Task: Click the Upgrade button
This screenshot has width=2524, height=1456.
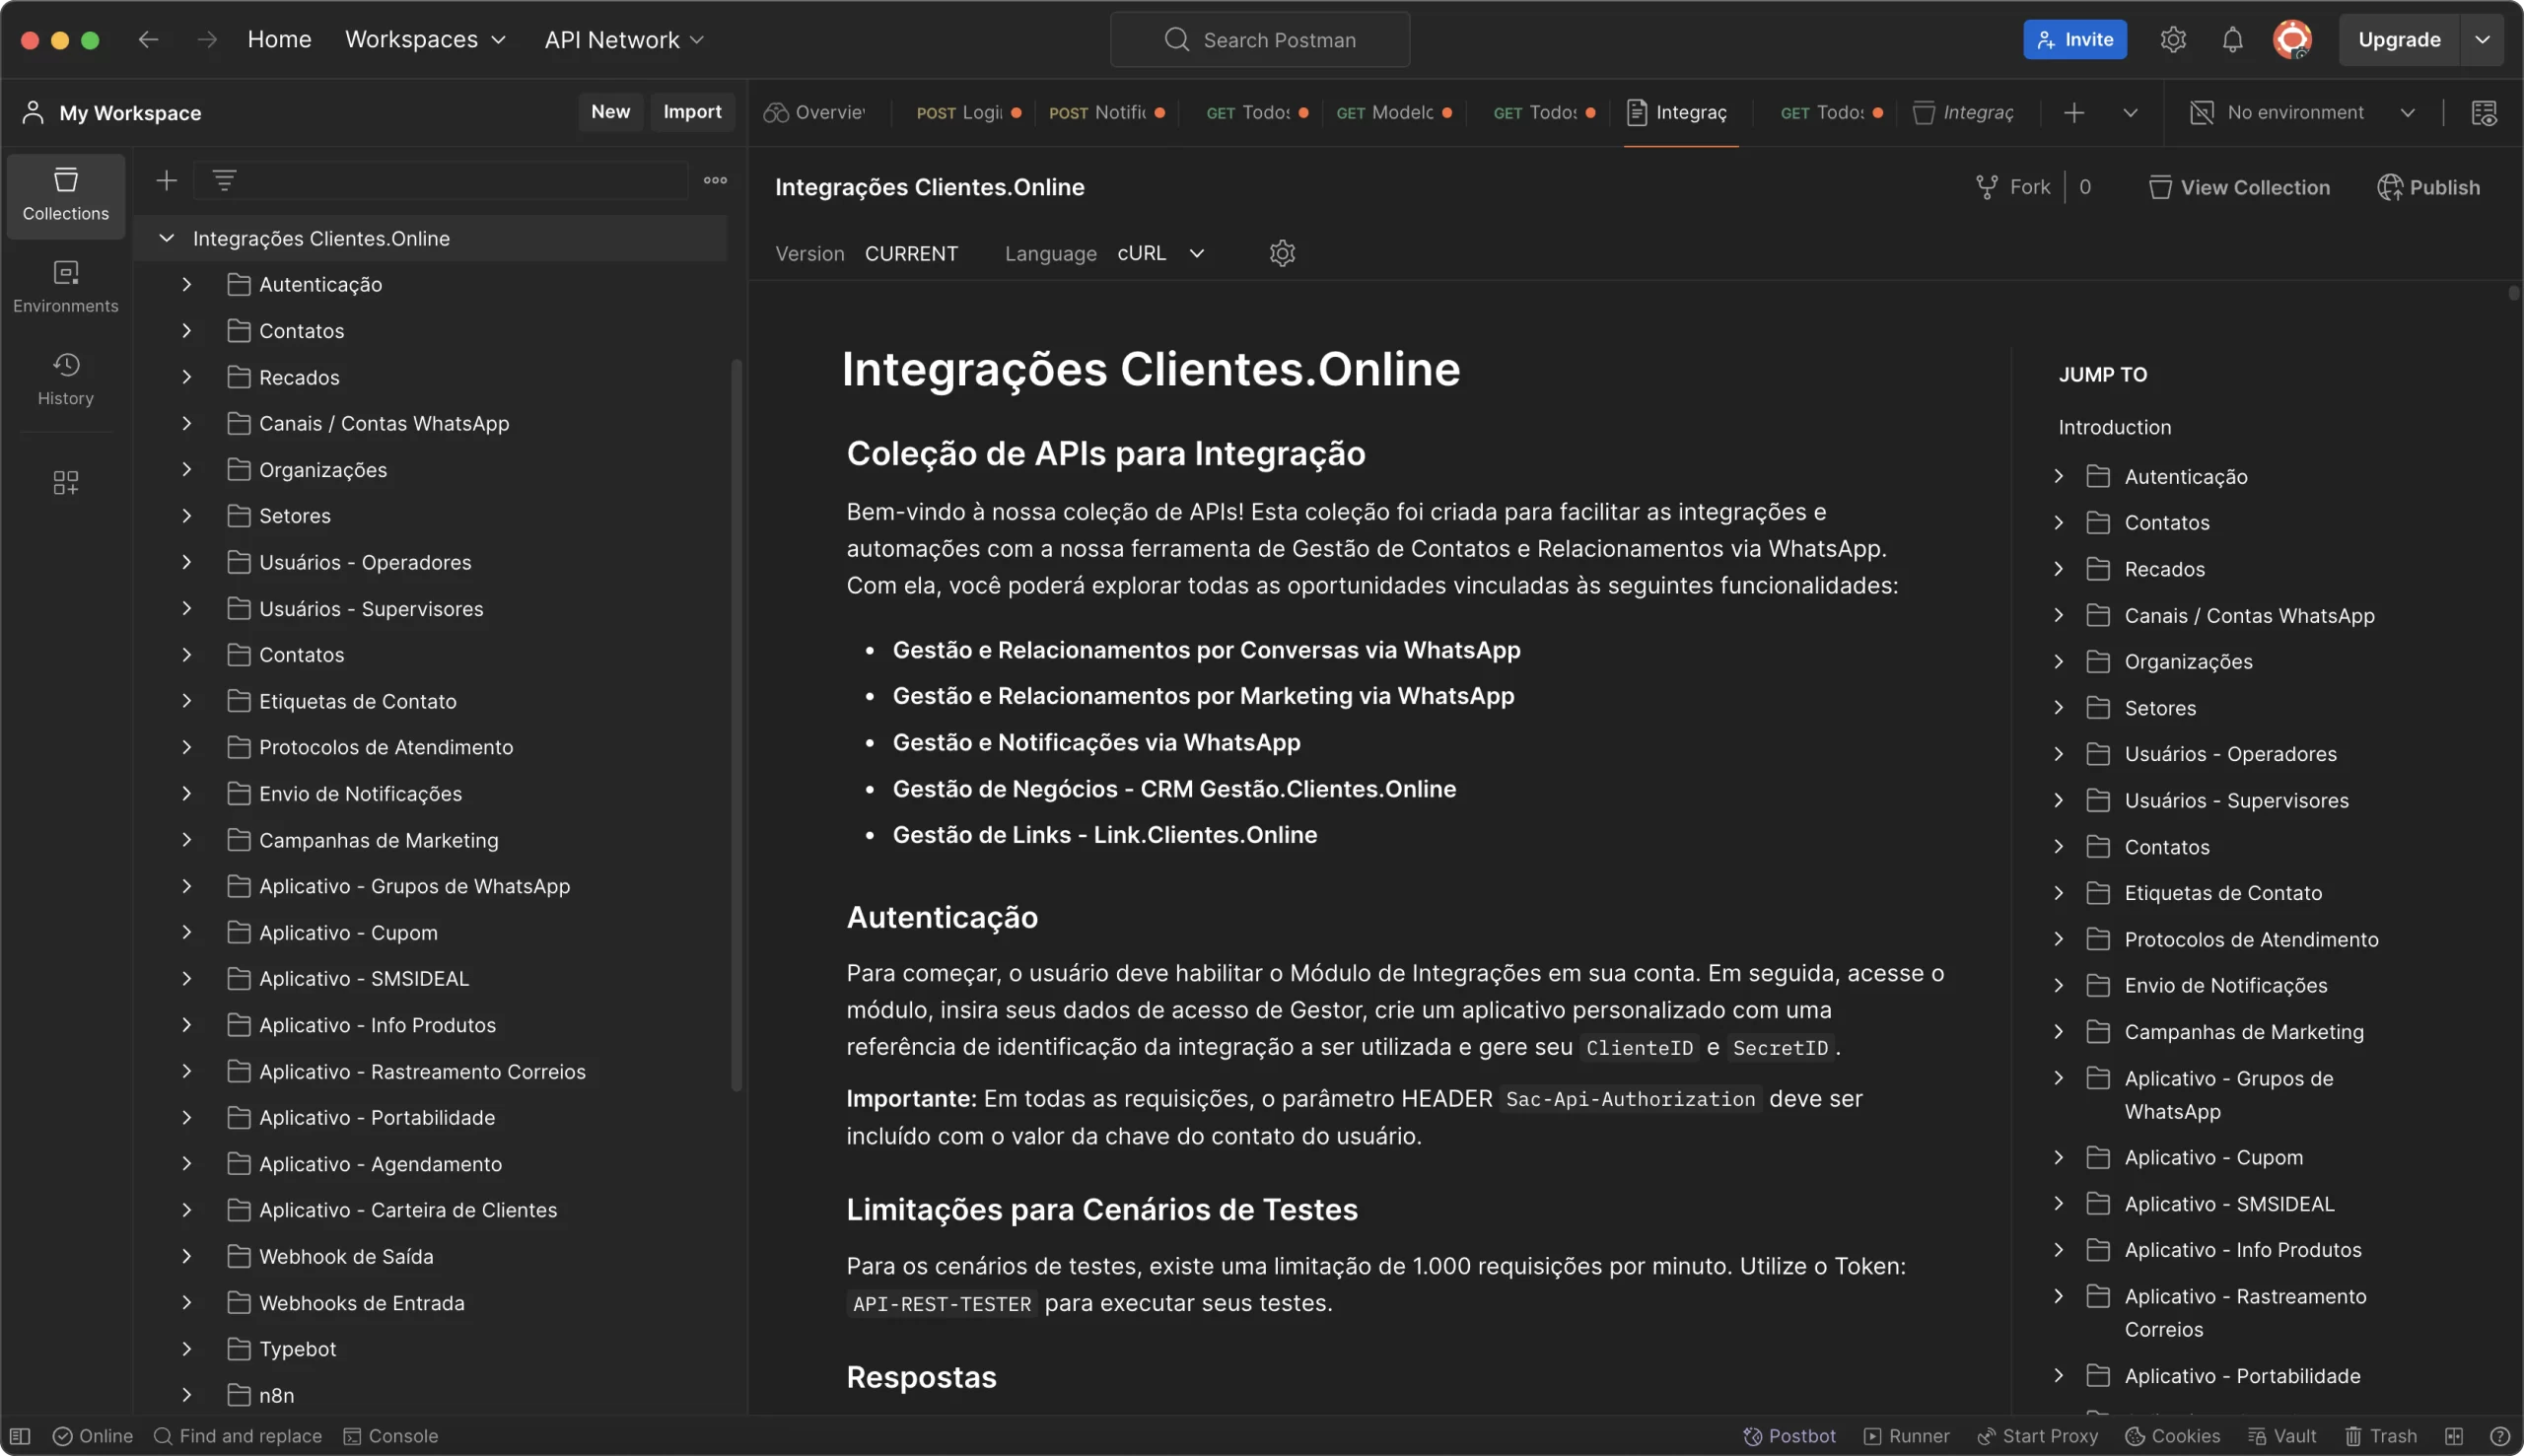Action: 2399,39
